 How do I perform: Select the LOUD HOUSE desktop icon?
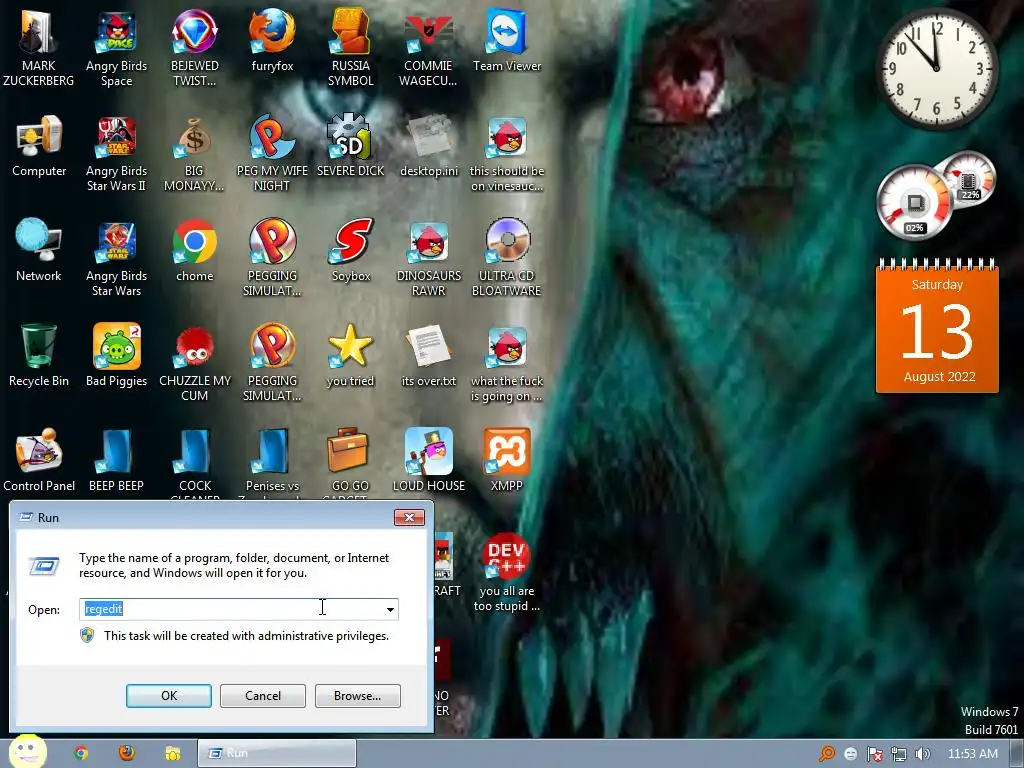(429, 460)
